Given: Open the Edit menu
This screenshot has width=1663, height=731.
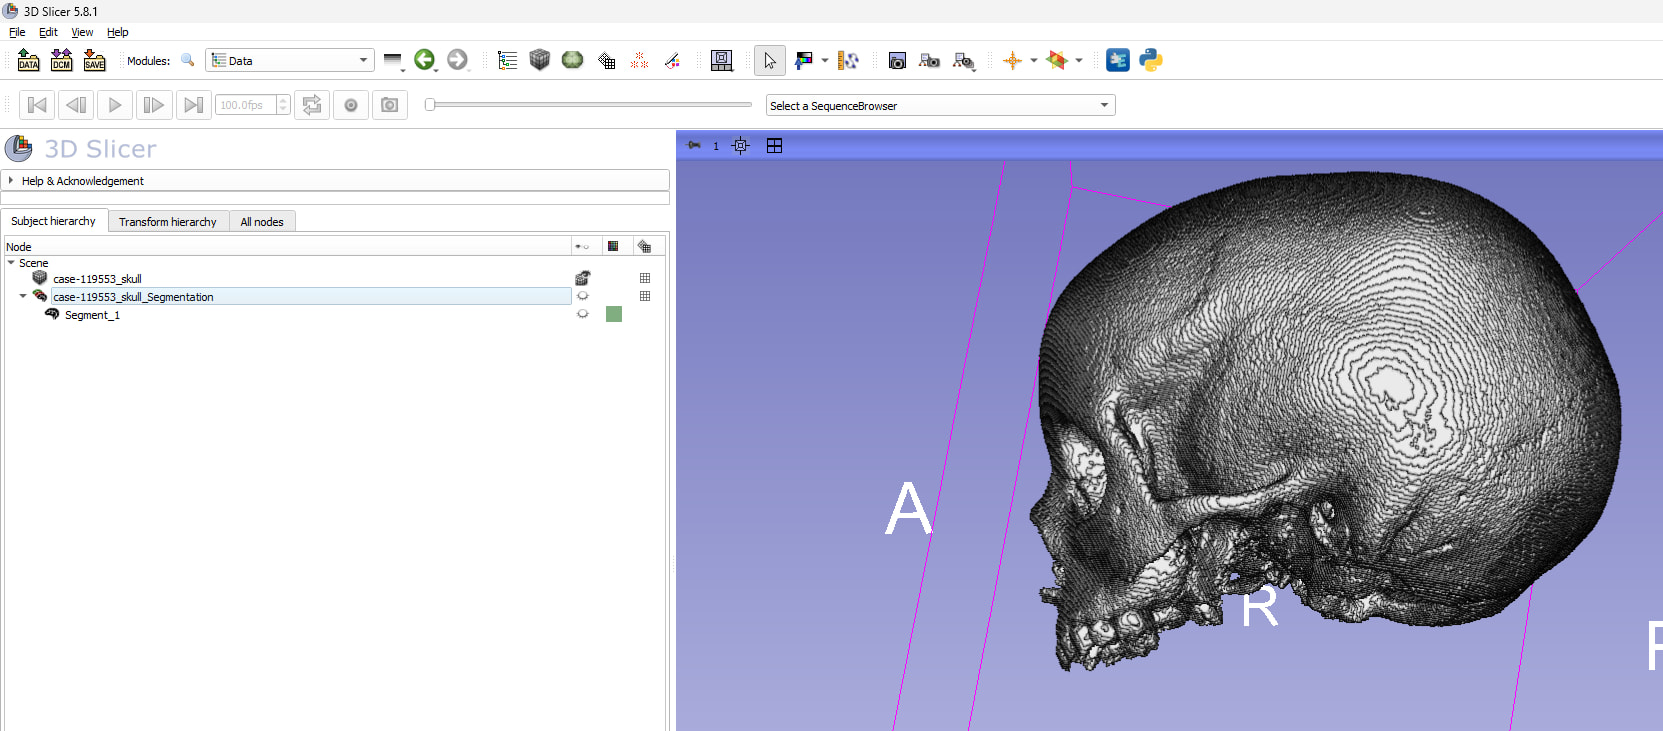Looking at the screenshot, I should (x=48, y=32).
